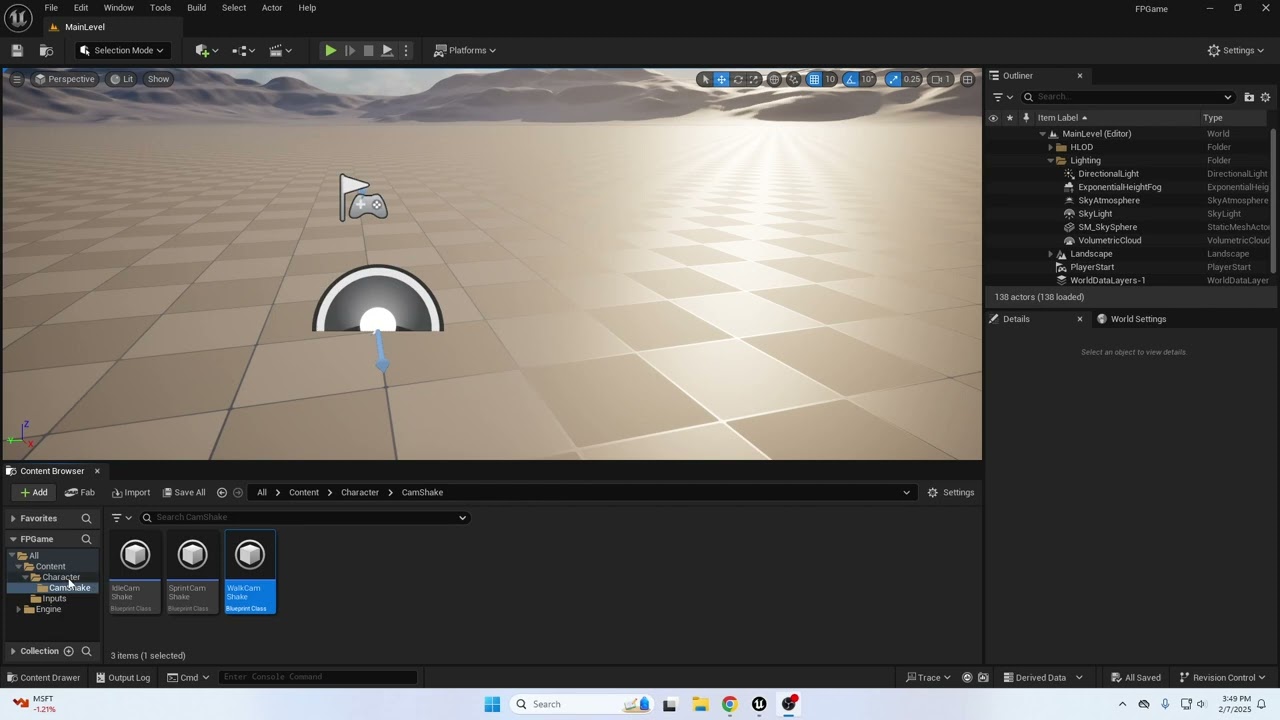Expand the Landscape item in Outliner
Viewport: 1280px width, 720px height.
(x=1051, y=254)
